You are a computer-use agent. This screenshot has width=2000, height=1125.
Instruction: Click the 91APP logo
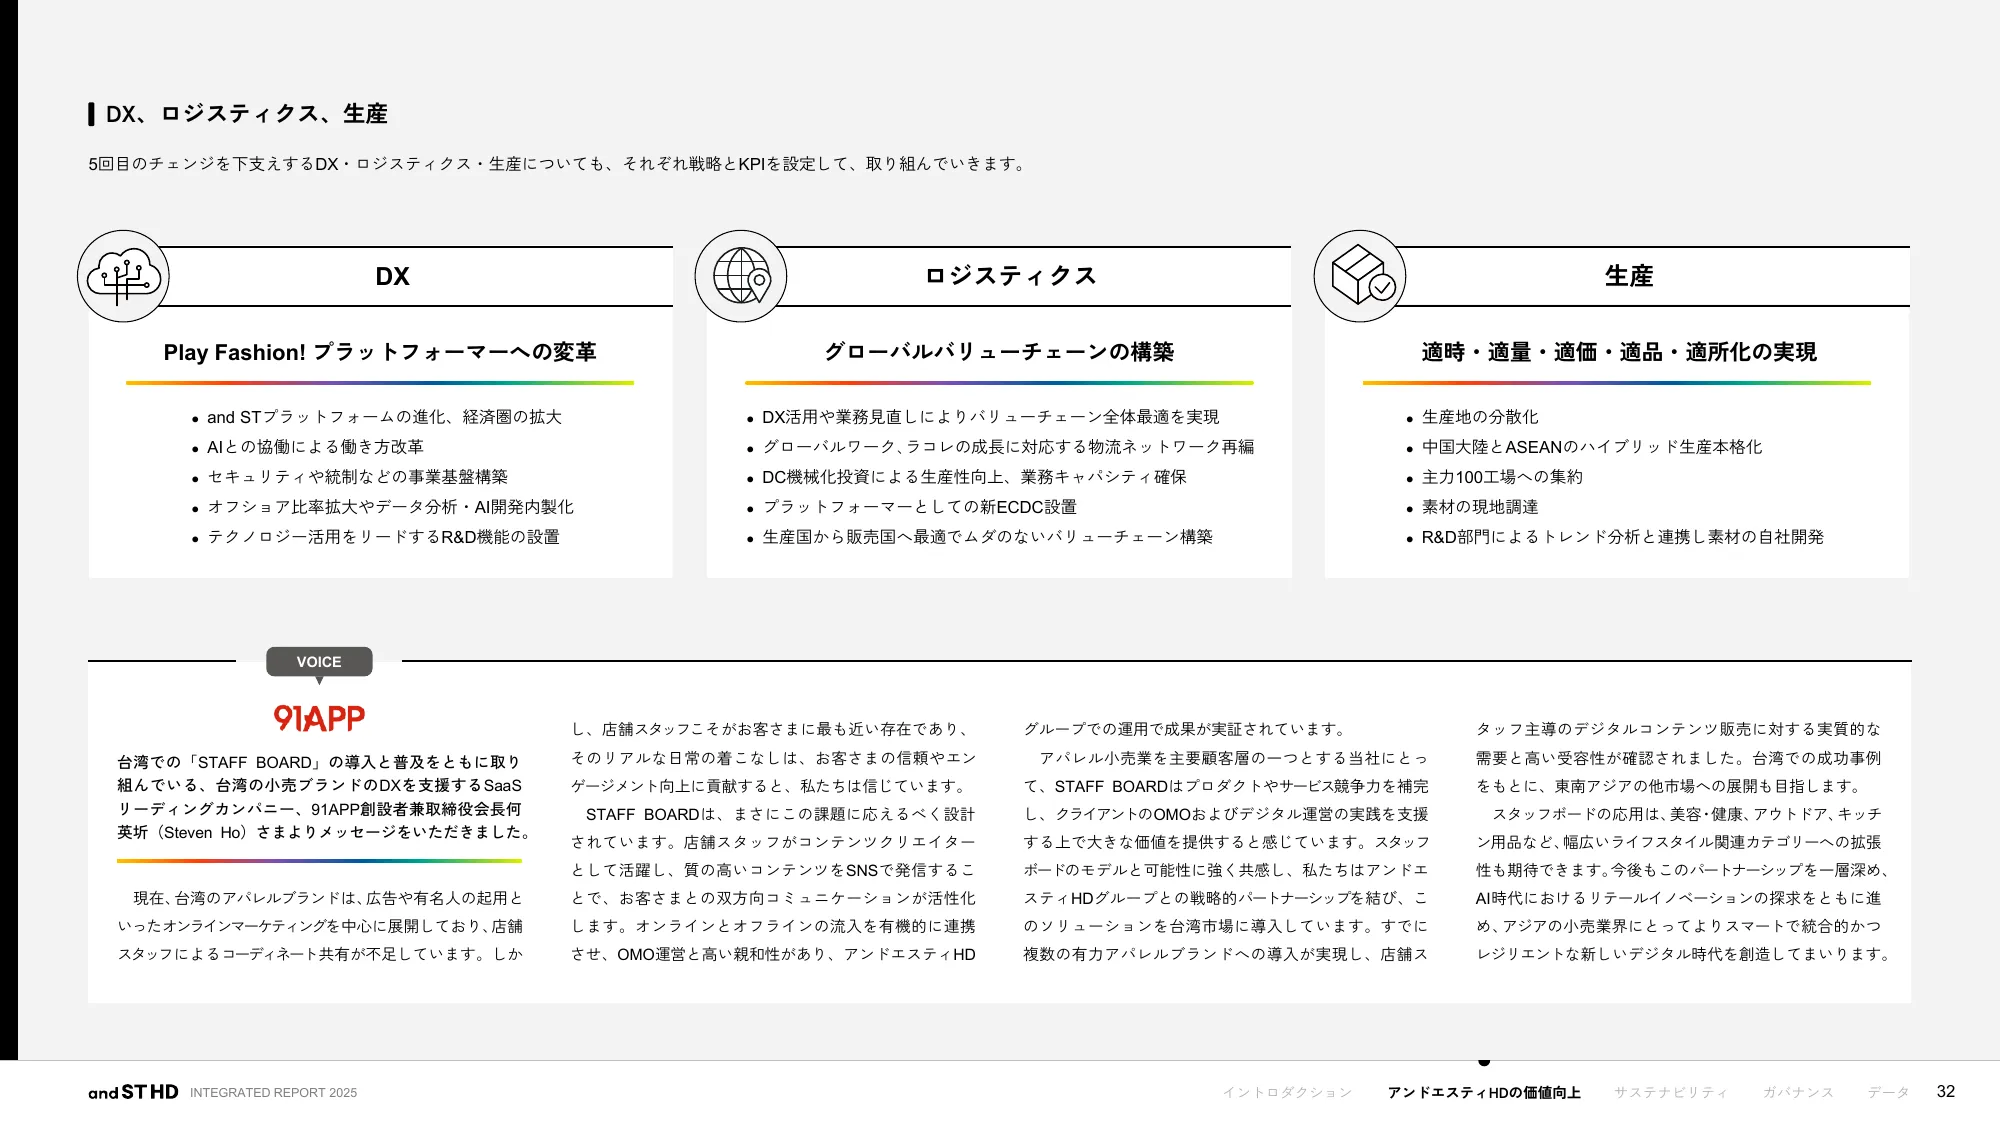click(x=319, y=716)
